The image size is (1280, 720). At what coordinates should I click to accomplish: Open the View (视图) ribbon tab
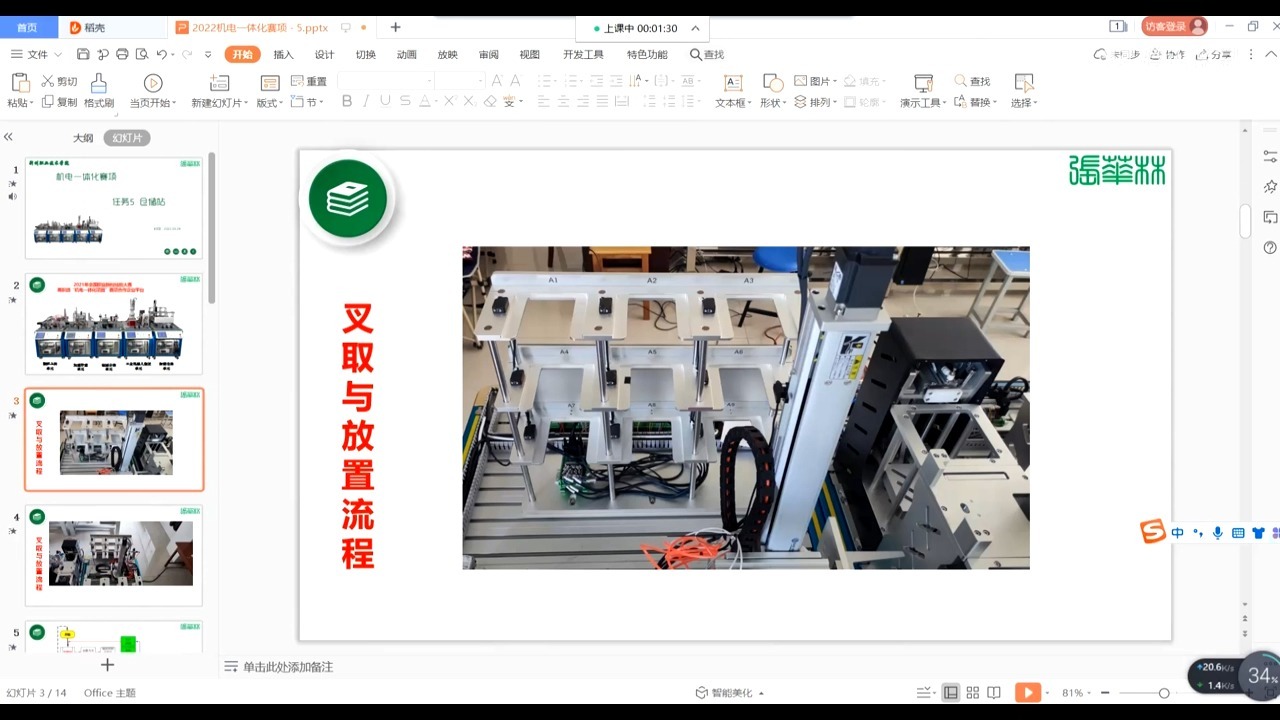tap(529, 55)
